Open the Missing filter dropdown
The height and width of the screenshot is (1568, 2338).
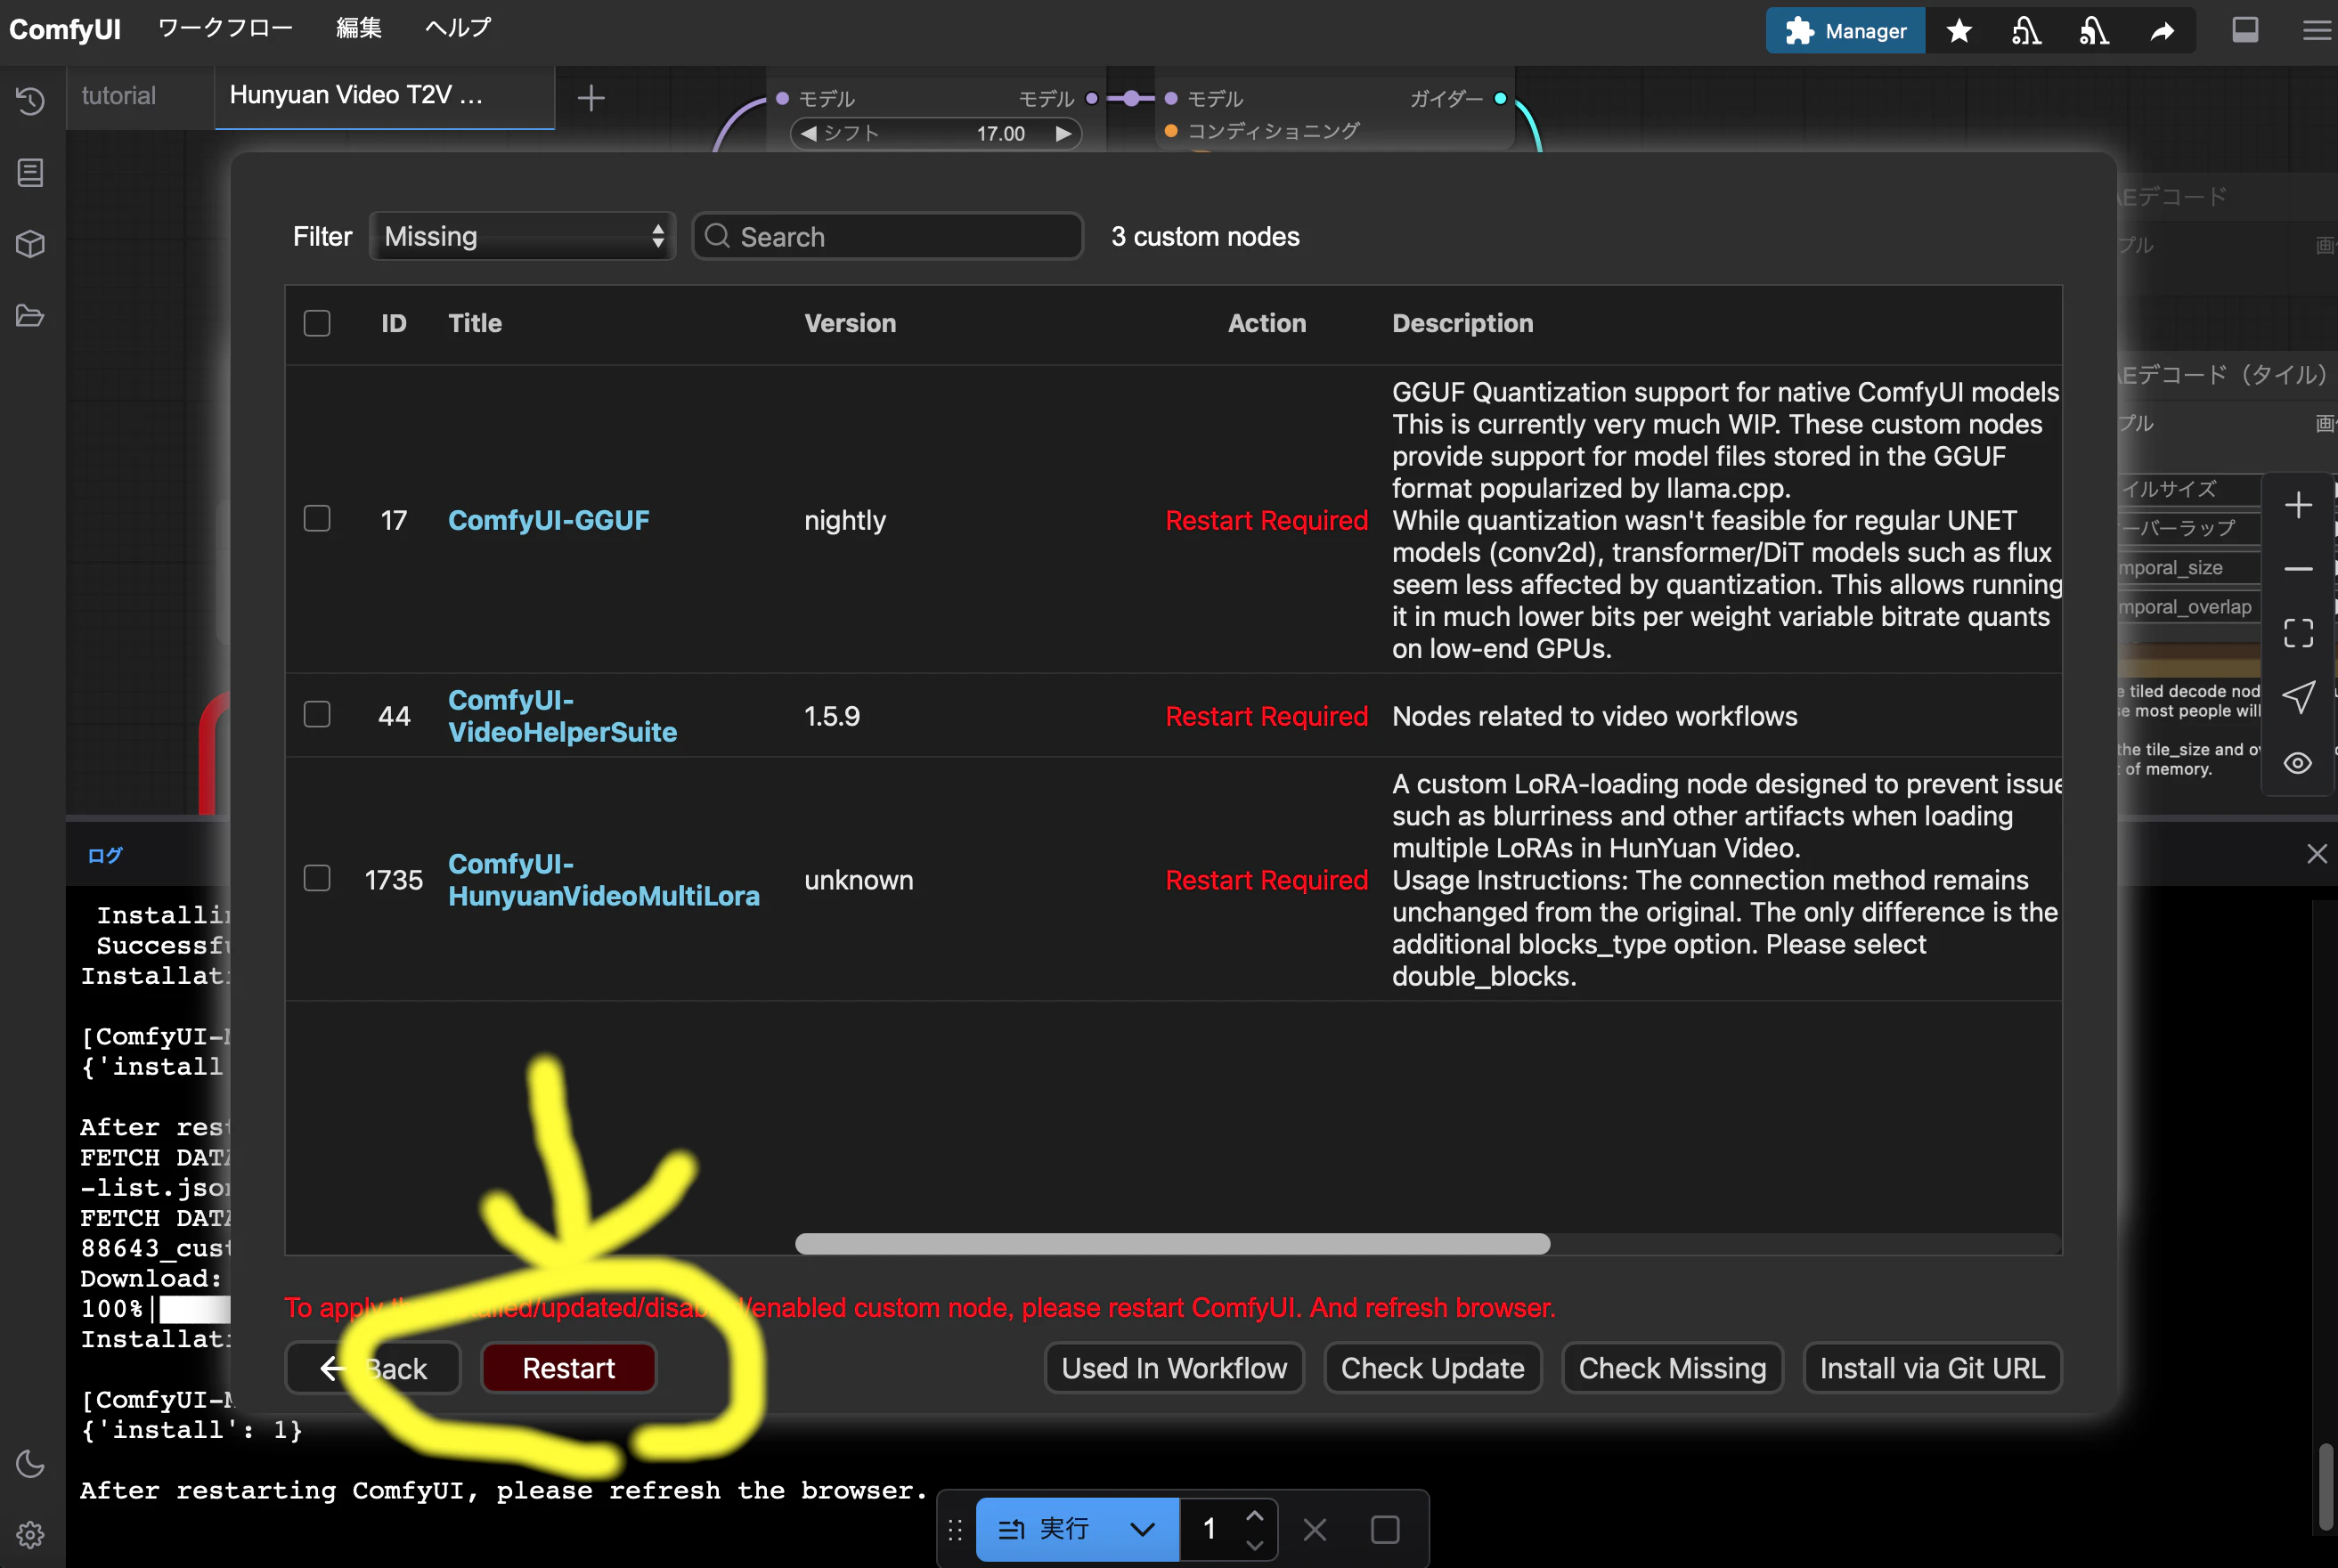click(522, 237)
